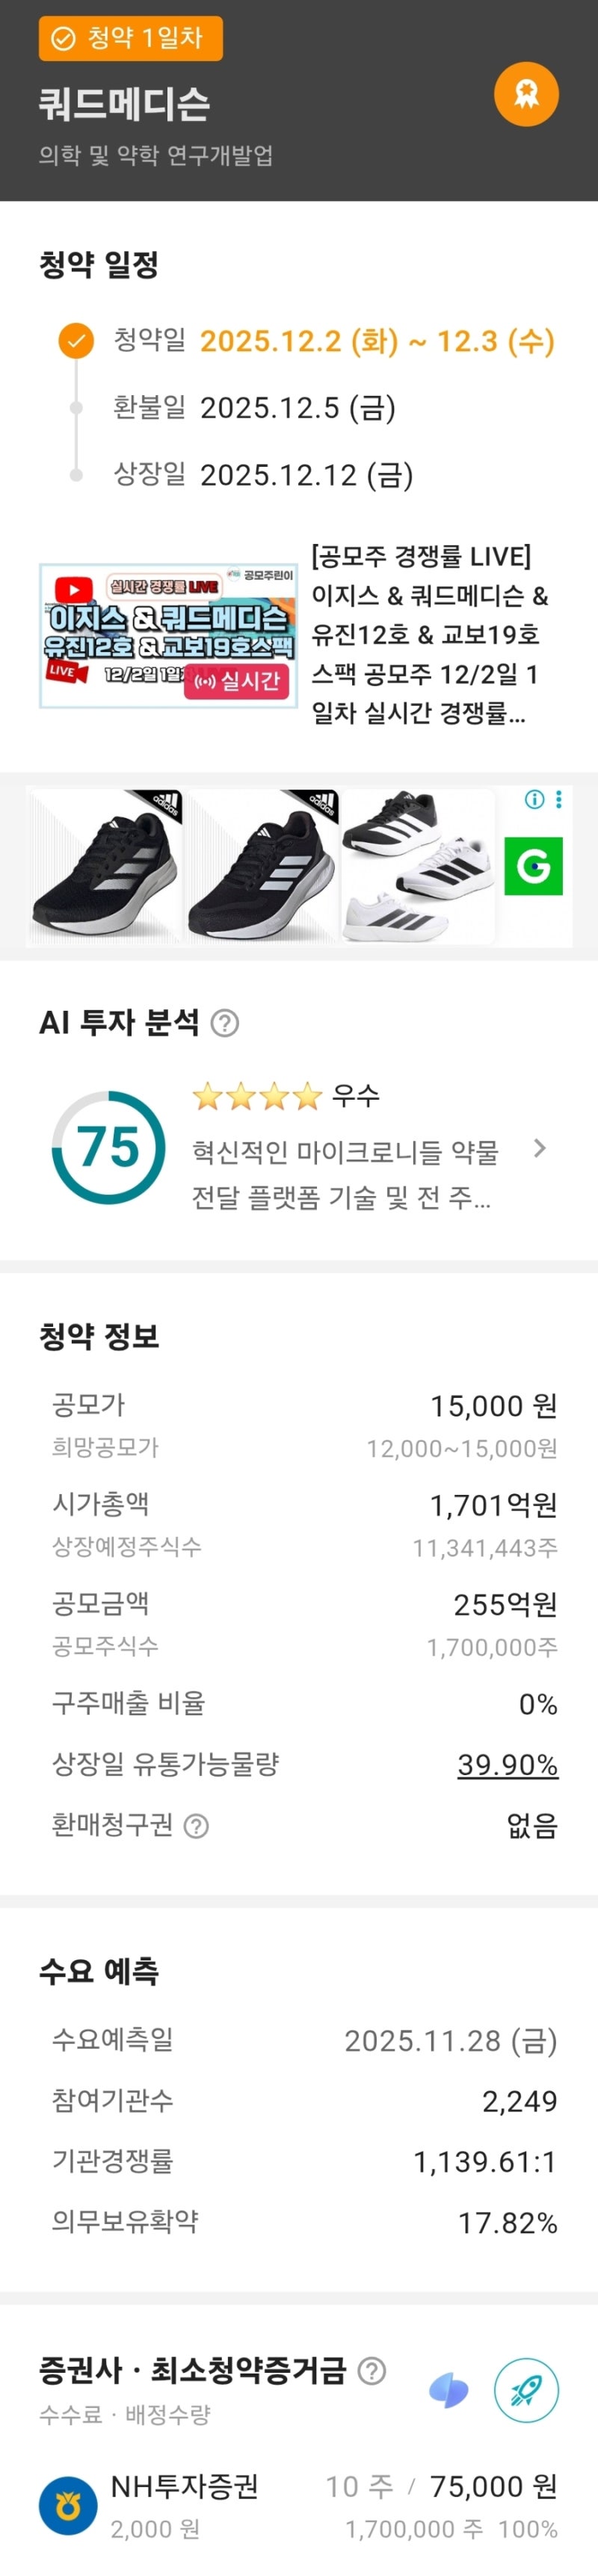The width and height of the screenshot is (598, 2576).
Task: Click help icon beside 최소청약증거금 heading
Action: coord(372,2371)
